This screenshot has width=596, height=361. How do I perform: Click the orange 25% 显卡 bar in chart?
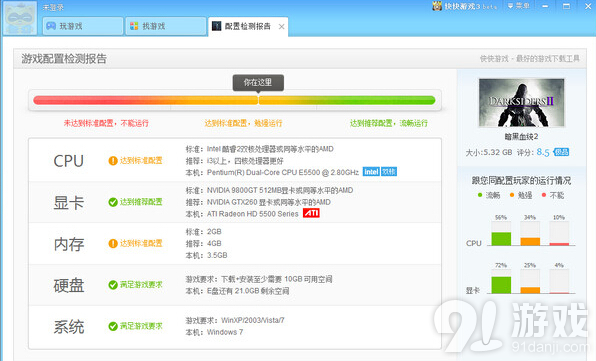(x=530, y=290)
